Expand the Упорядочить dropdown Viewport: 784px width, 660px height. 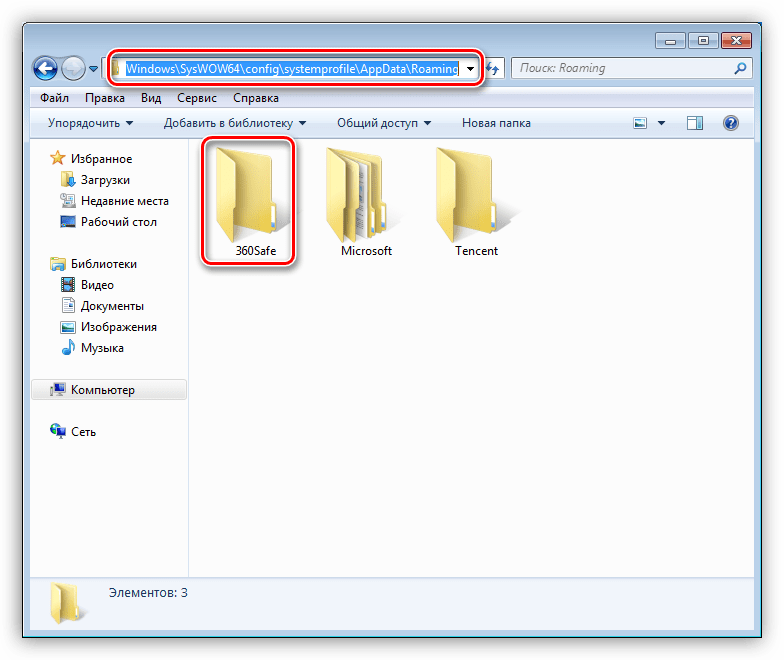coord(90,123)
